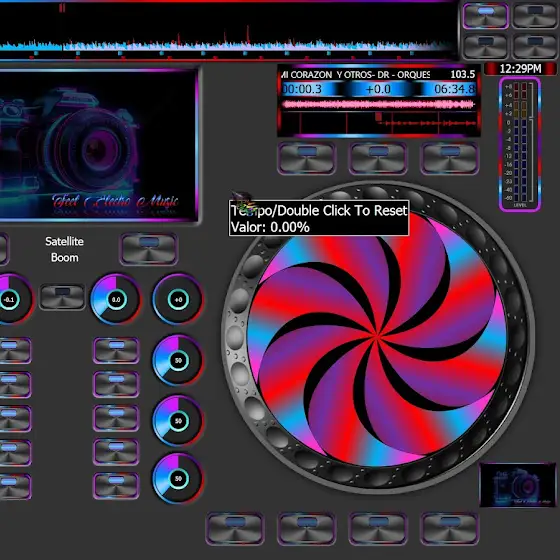This screenshot has height=560, width=560.
Task: Click the right button below the deck display
Action: (450, 158)
